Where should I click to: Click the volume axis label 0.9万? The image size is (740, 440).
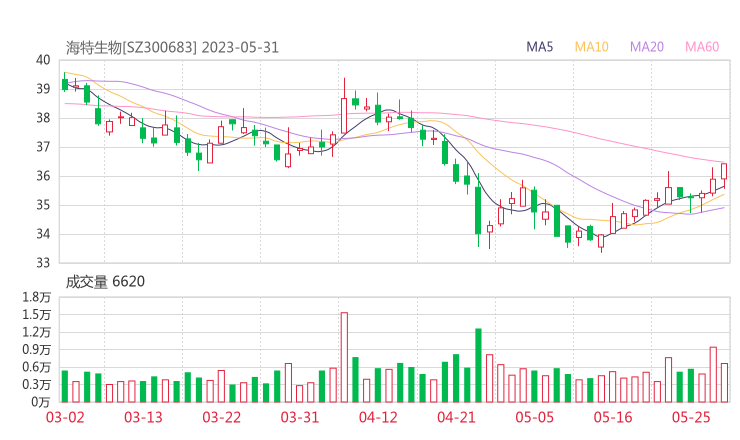tap(36, 350)
